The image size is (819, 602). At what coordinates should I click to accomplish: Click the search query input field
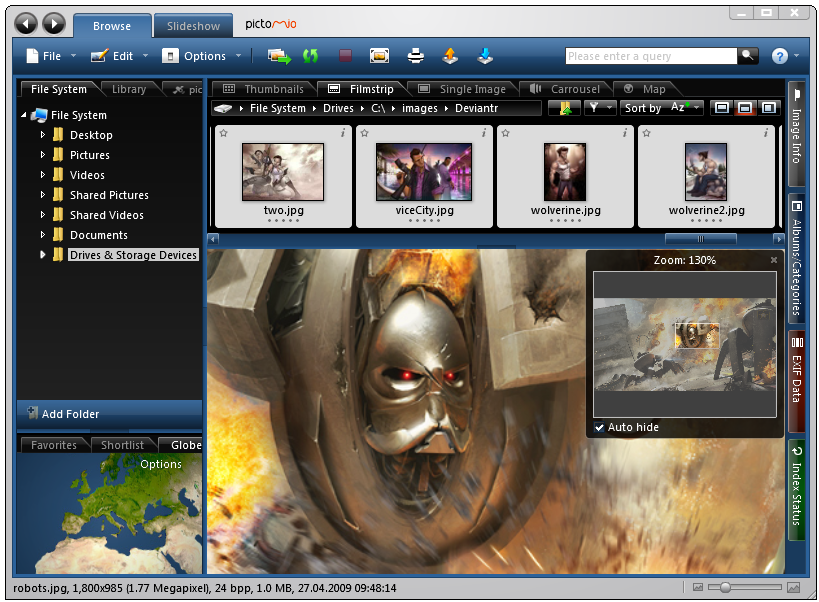651,56
